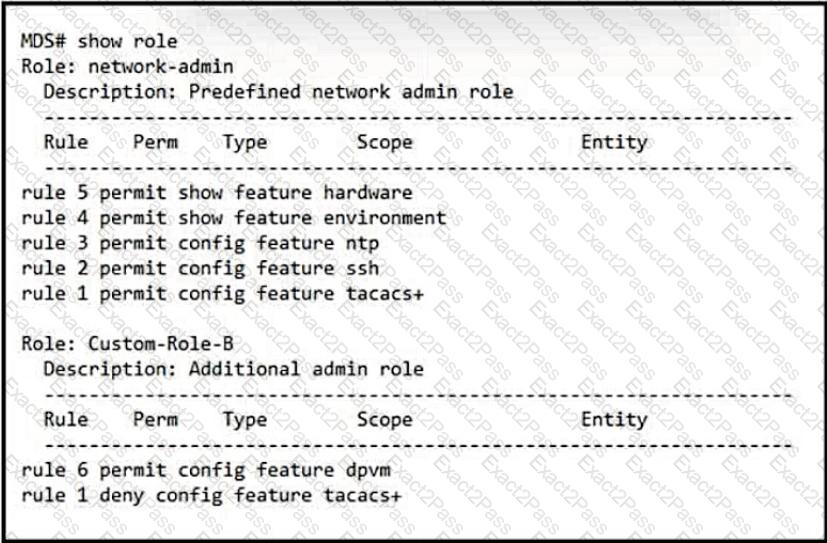This screenshot has width=827, height=543.
Task: Select the 'rule 6 permit config feature dpvm' line
Action: (206, 470)
